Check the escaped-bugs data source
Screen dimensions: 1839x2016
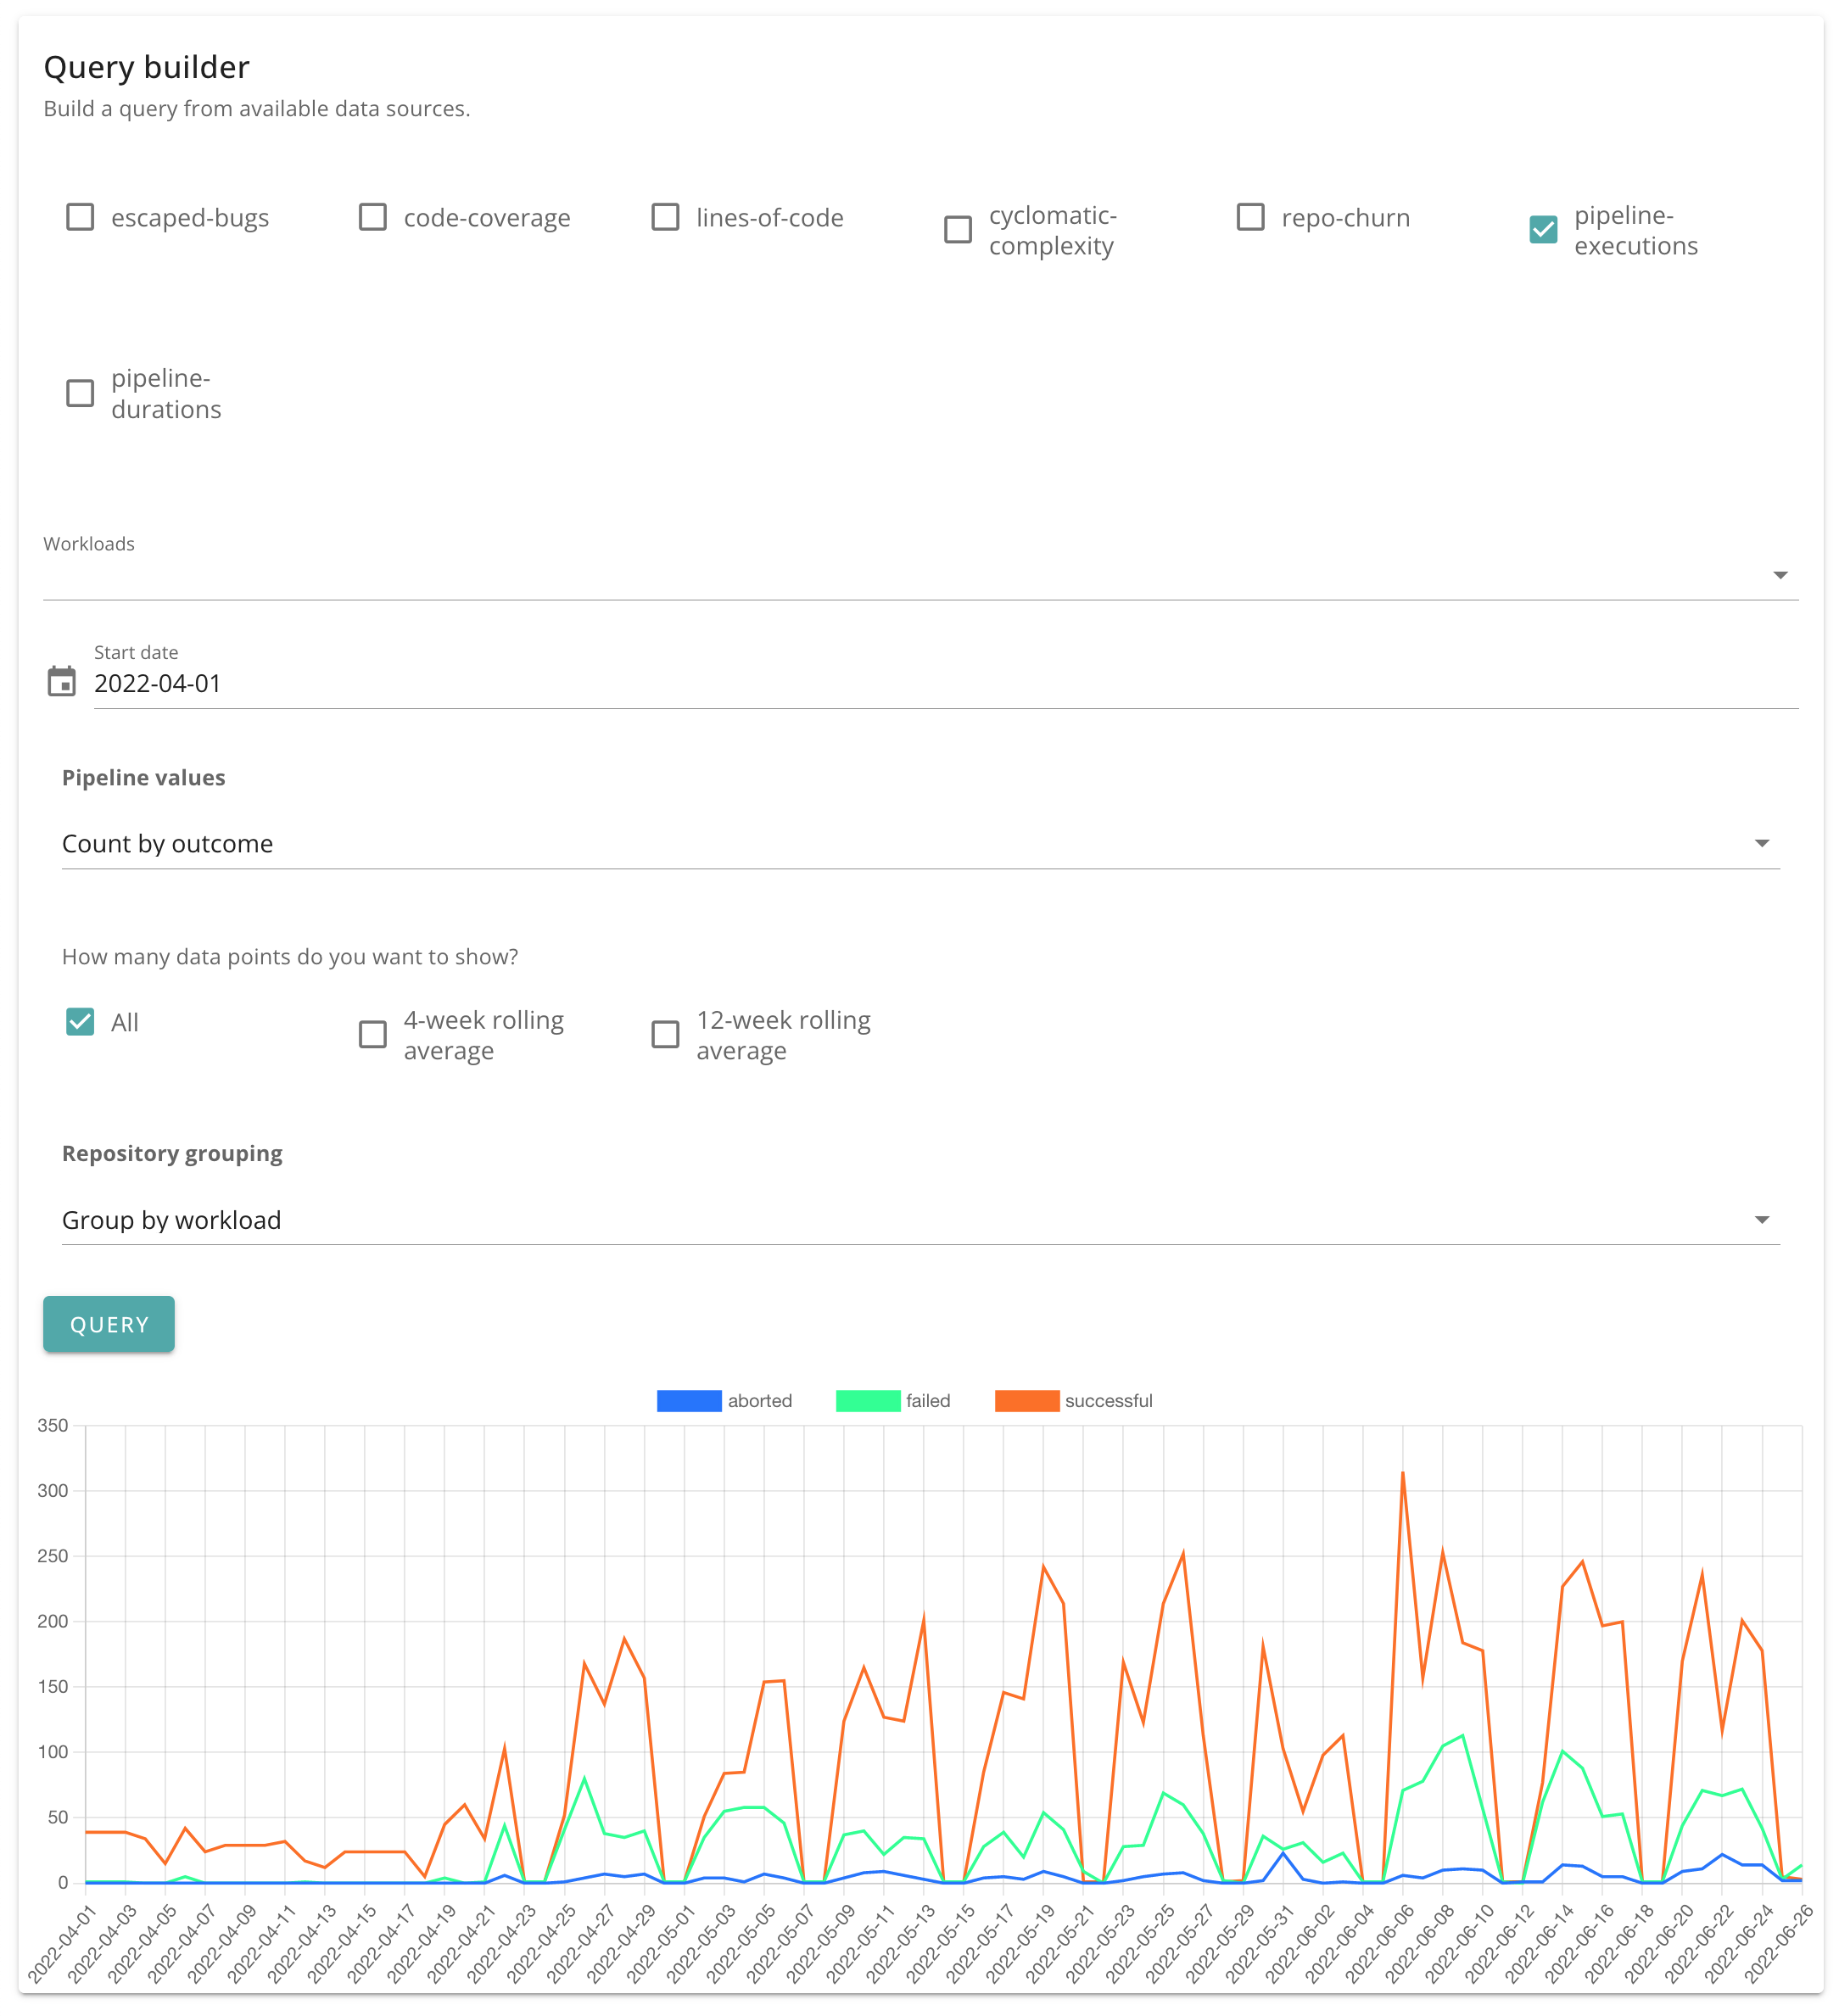click(80, 217)
